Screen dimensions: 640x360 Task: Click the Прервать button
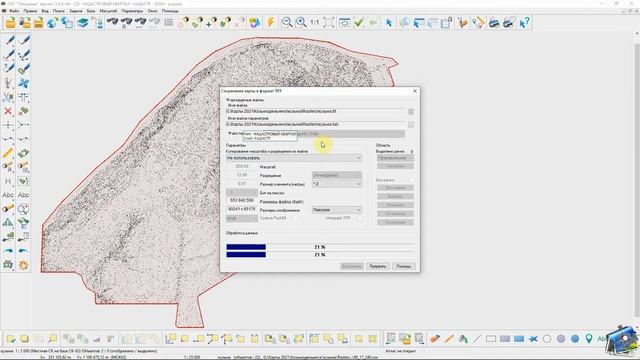378,266
